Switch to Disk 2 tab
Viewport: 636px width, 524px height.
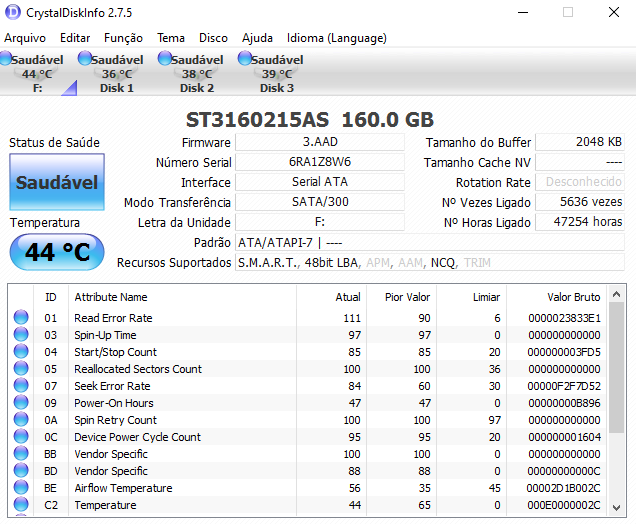point(197,73)
